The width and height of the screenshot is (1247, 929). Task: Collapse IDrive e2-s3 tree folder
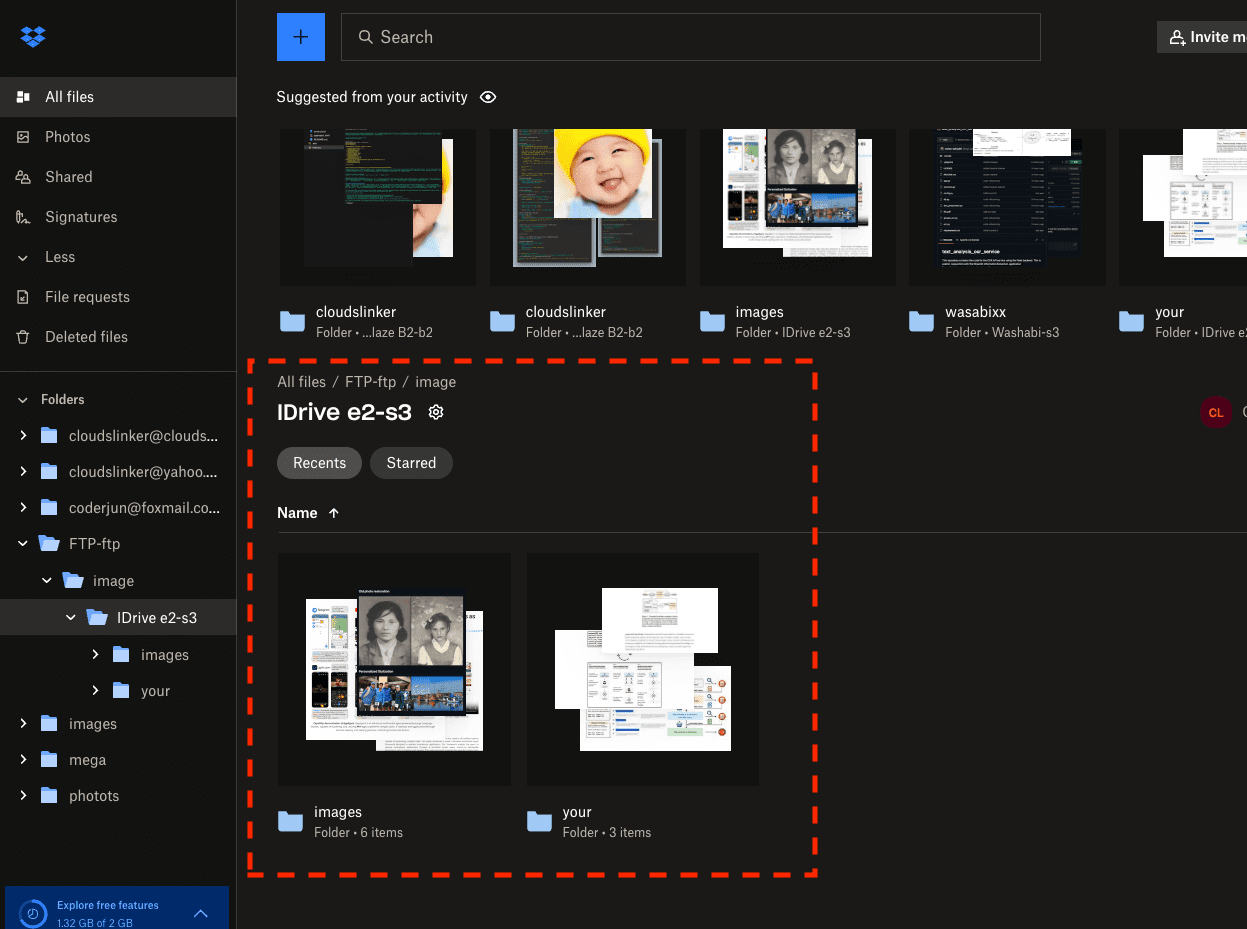pos(71,618)
